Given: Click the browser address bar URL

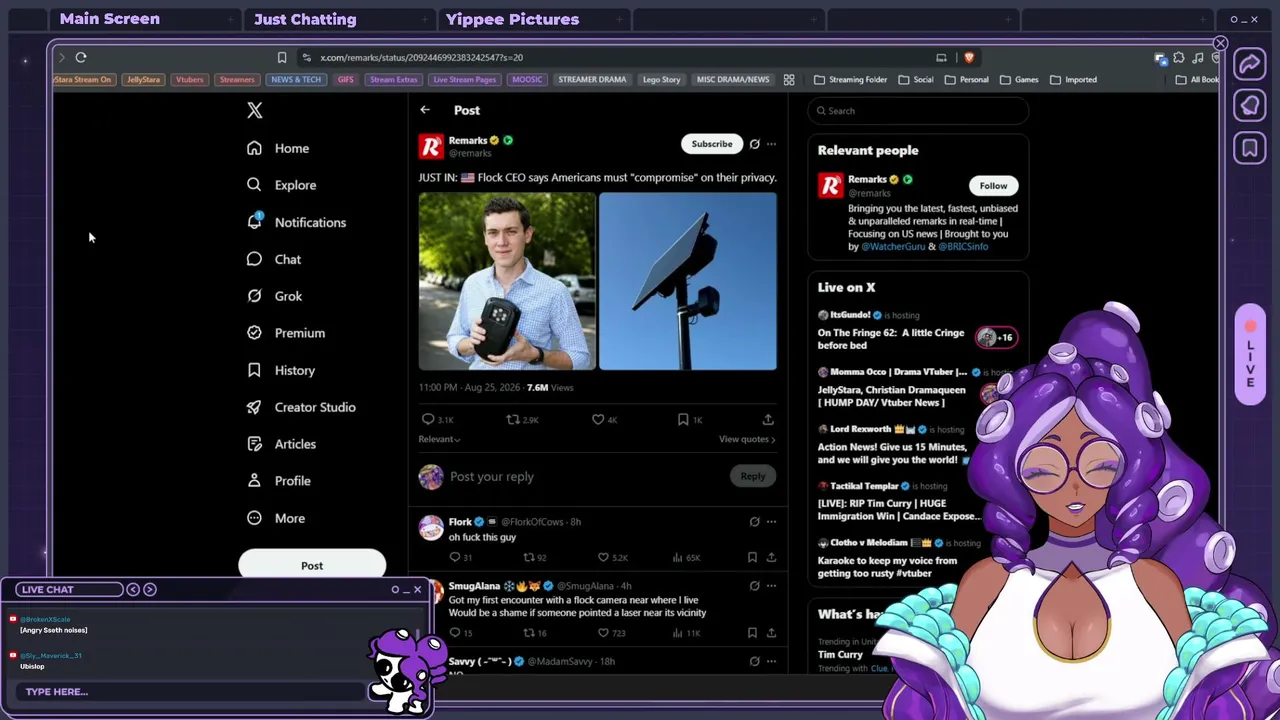Looking at the screenshot, I should [421, 58].
